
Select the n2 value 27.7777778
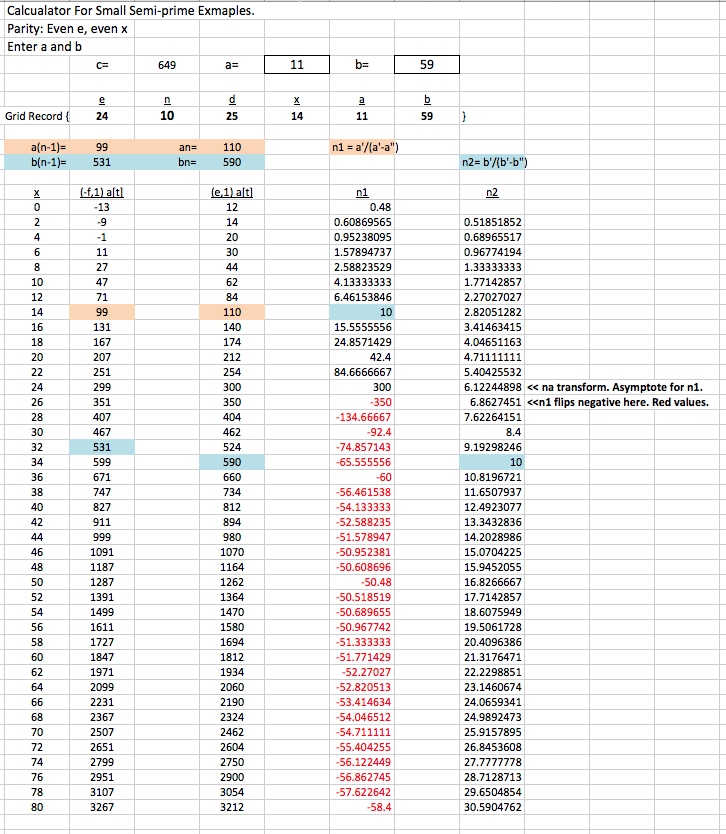point(493,762)
